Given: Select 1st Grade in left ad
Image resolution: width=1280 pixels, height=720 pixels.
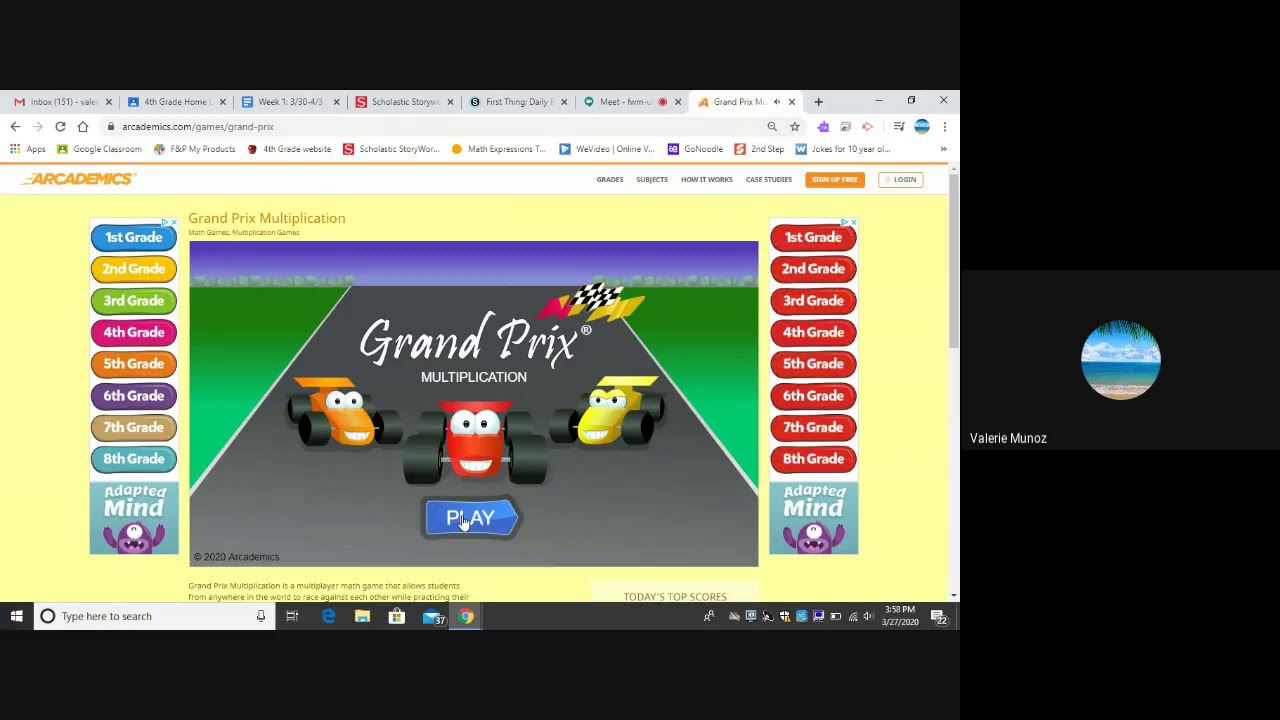Looking at the screenshot, I should pos(133,237).
